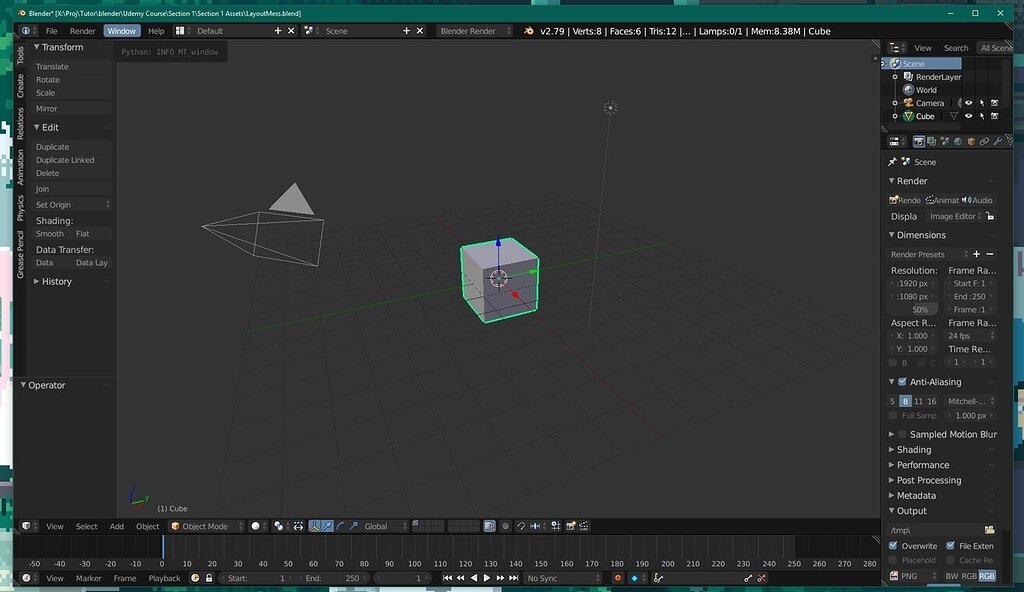Hide the Cube using its eye toggle

[968, 116]
